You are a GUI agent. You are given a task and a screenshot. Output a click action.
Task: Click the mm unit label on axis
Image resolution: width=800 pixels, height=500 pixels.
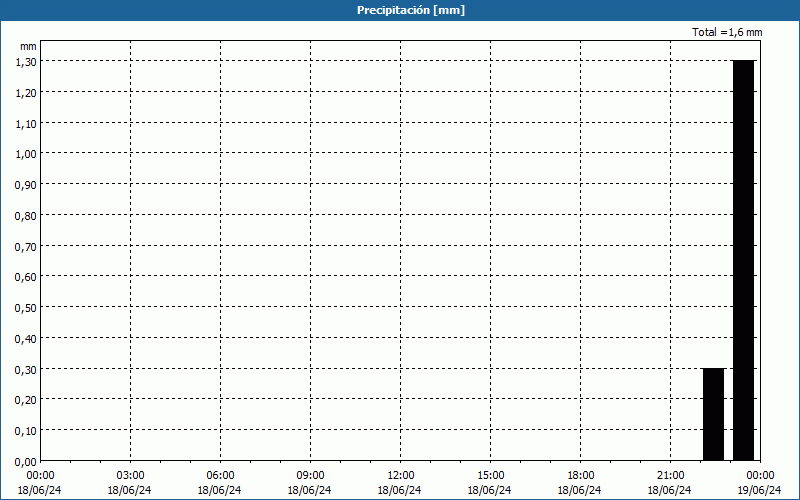28,46
